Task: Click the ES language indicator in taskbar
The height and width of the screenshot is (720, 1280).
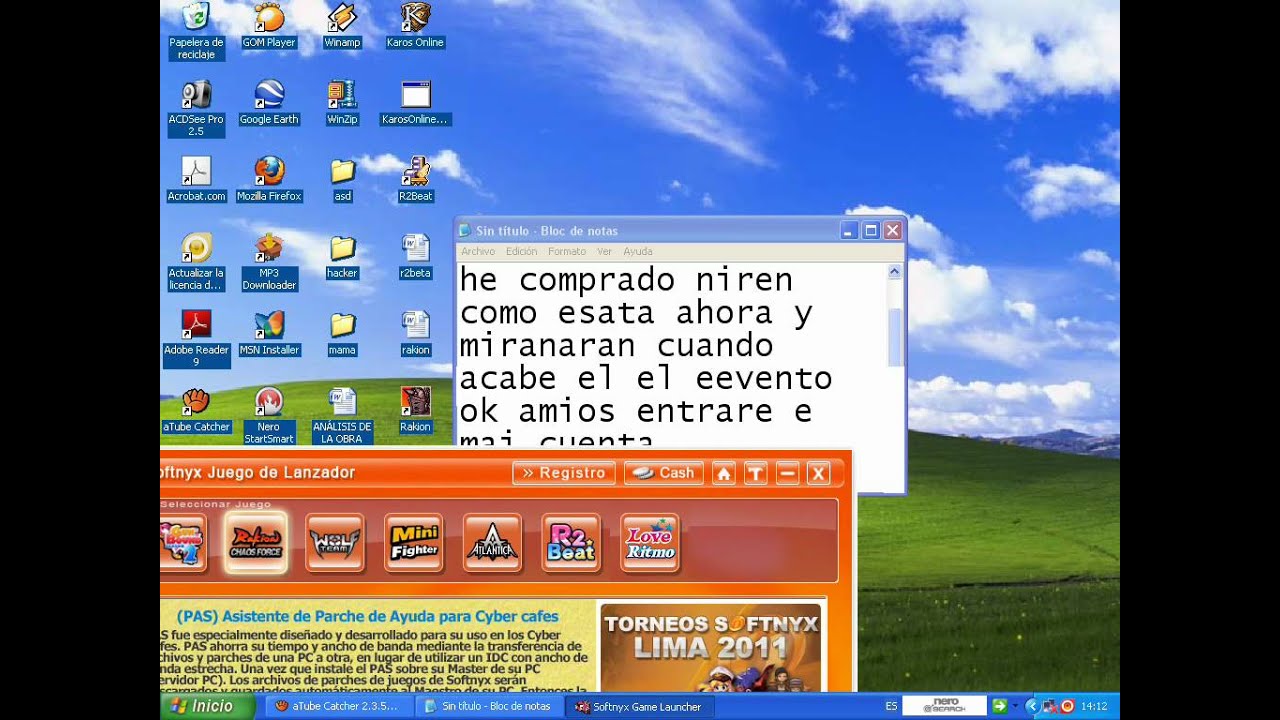Action: tap(891, 706)
